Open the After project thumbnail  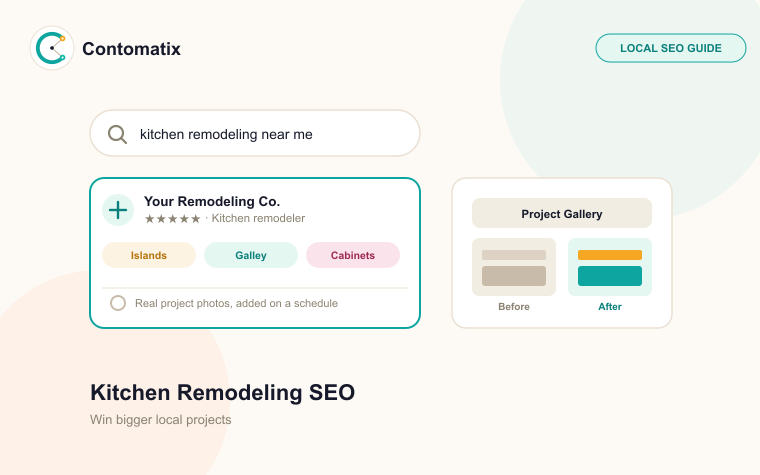coord(610,267)
